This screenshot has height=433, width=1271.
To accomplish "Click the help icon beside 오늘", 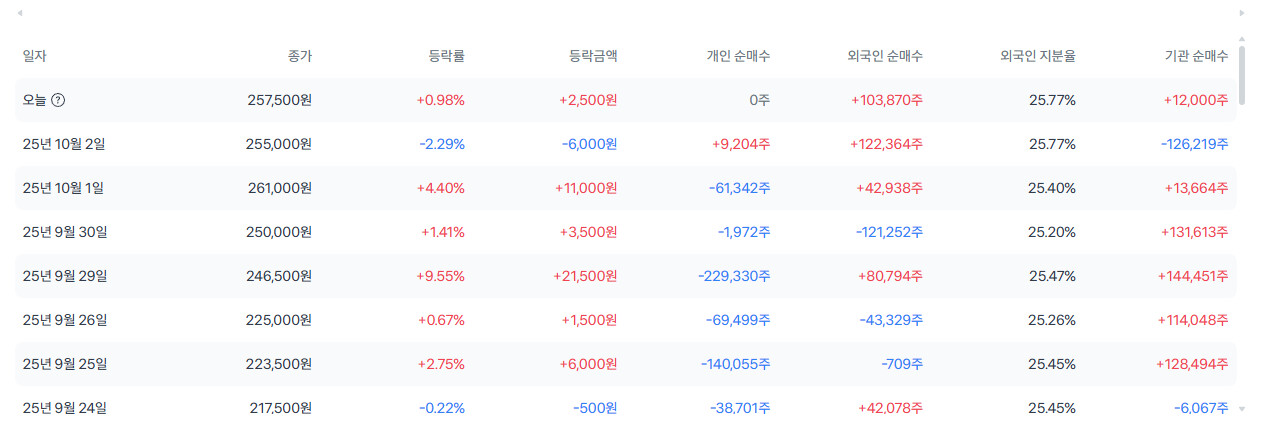I will pyautogui.click(x=58, y=100).
